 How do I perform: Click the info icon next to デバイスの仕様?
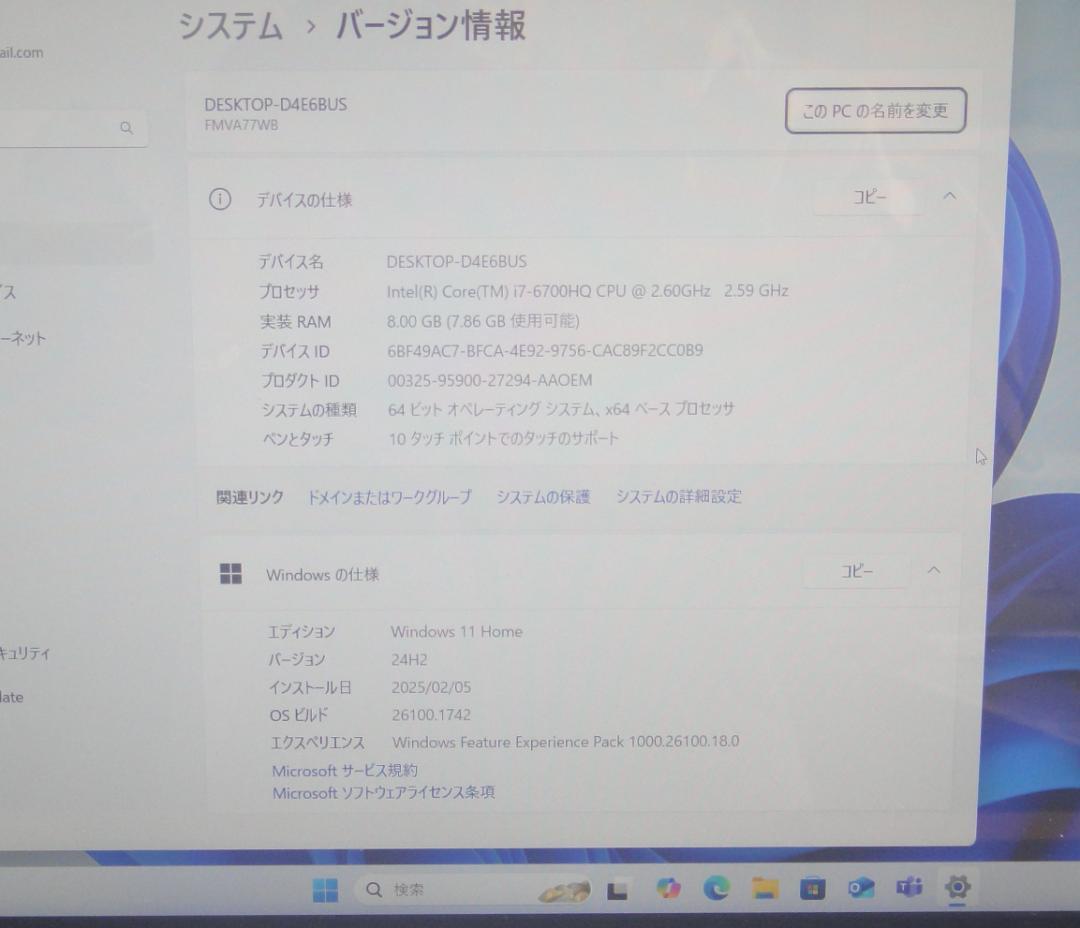[x=220, y=198]
